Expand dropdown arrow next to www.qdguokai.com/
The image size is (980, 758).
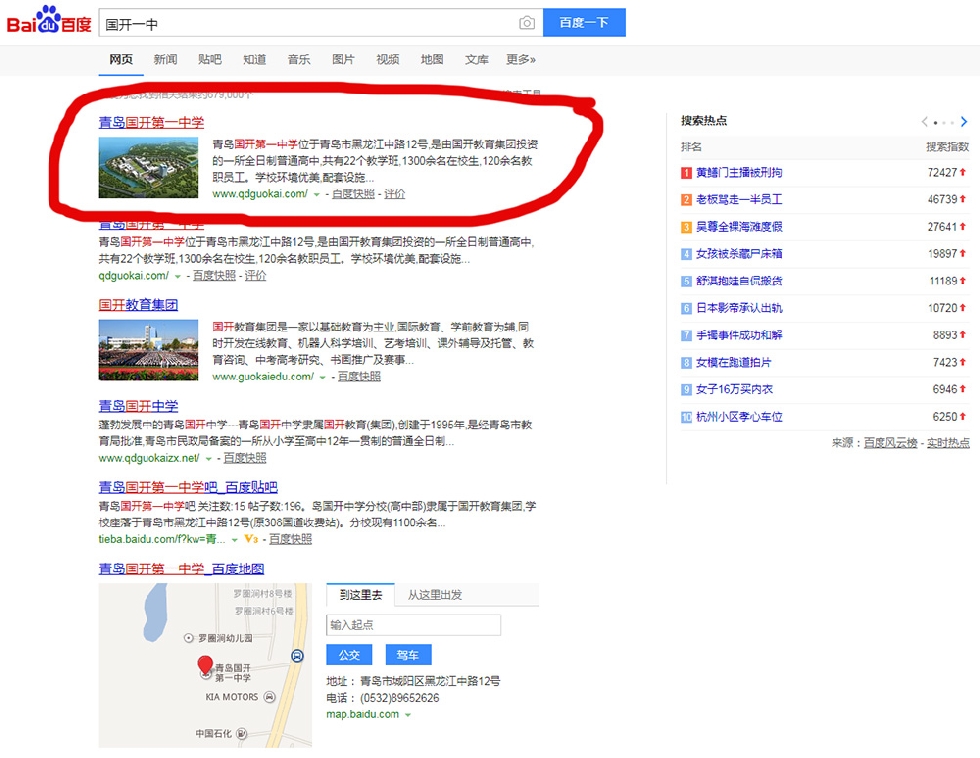click(316, 194)
